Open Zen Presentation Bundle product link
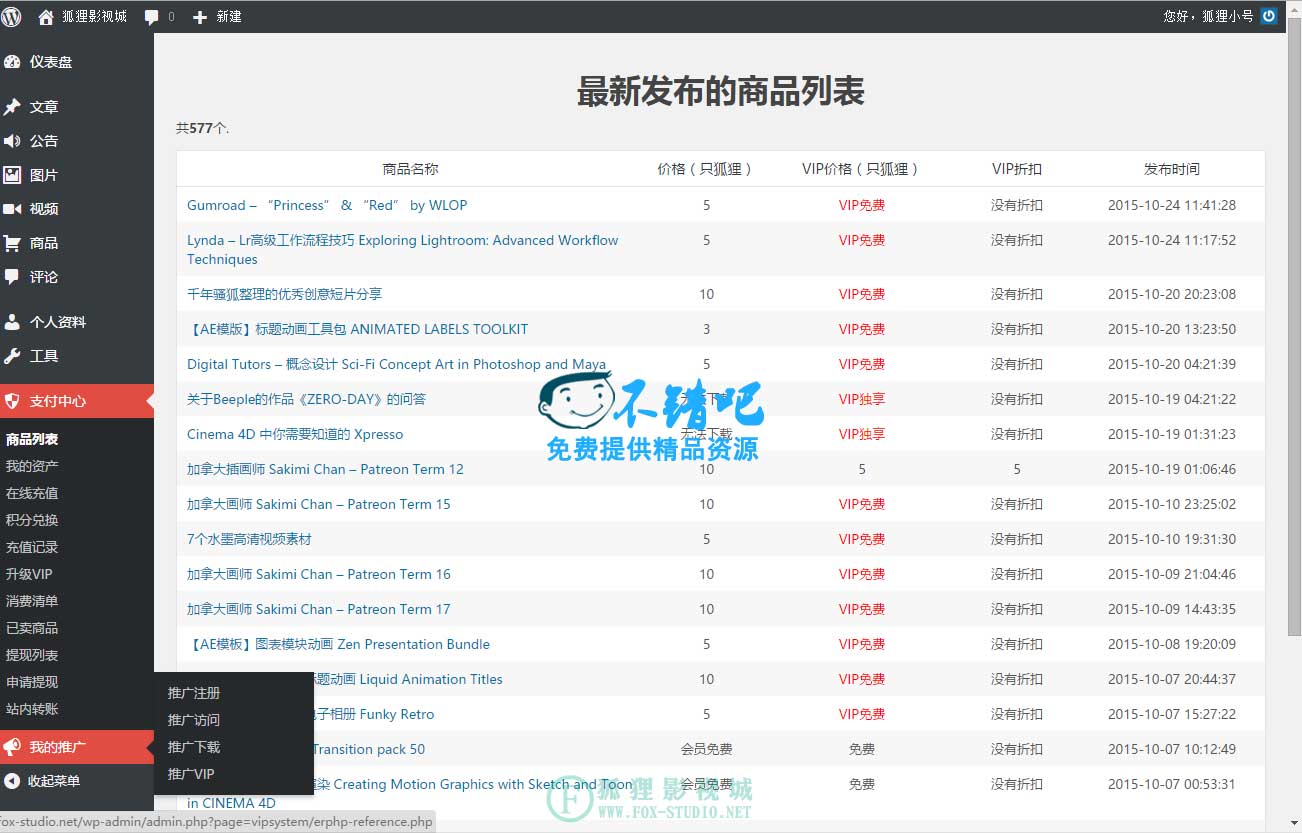The width and height of the screenshot is (1302, 833). [x=338, y=644]
